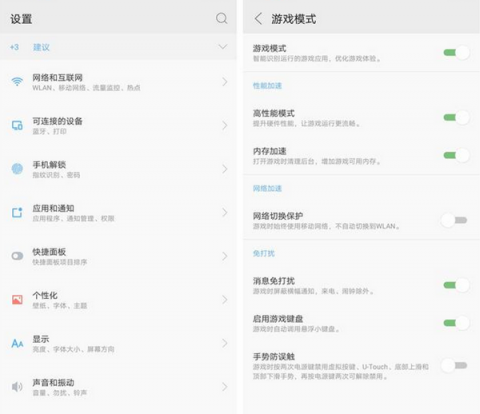
Task: Turn on the 手势防误触 toggle
Action: coord(454,366)
